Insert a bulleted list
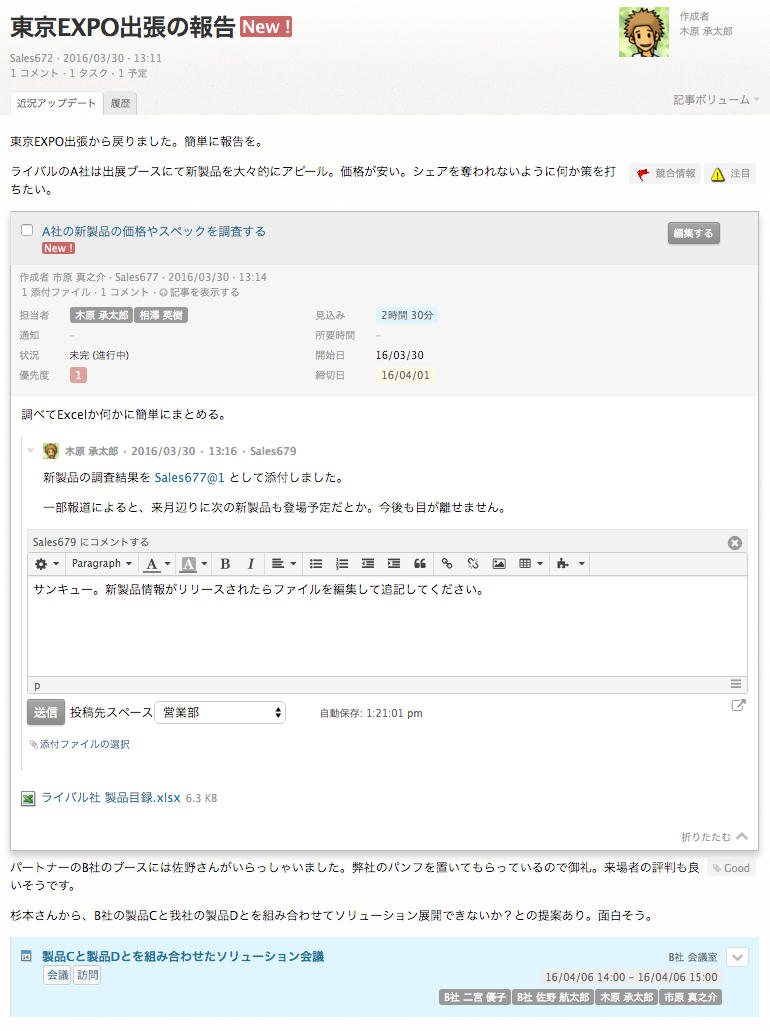 [x=316, y=564]
